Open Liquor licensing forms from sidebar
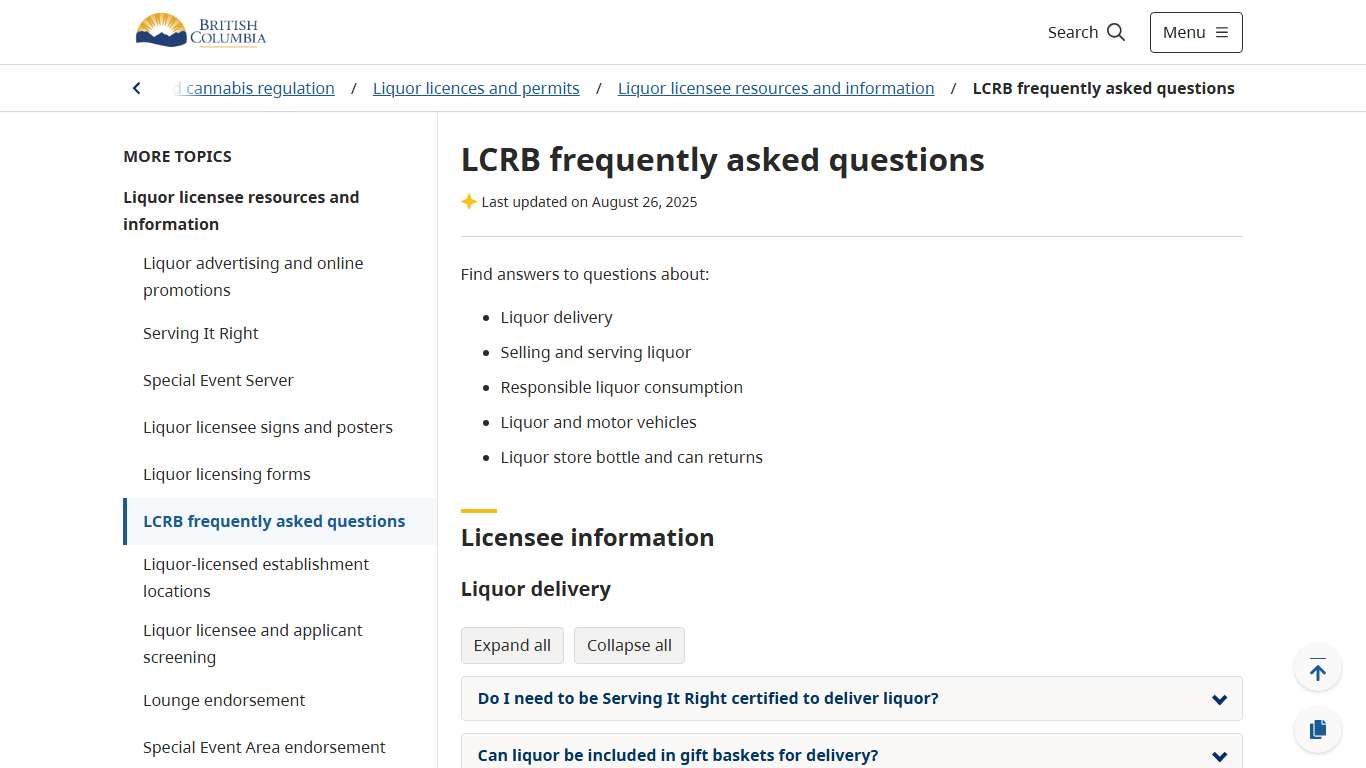The image size is (1366, 768). [227, 474]
